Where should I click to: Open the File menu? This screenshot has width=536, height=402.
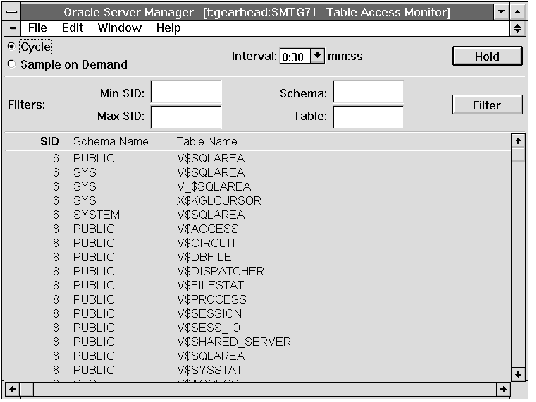pos(38,28)
